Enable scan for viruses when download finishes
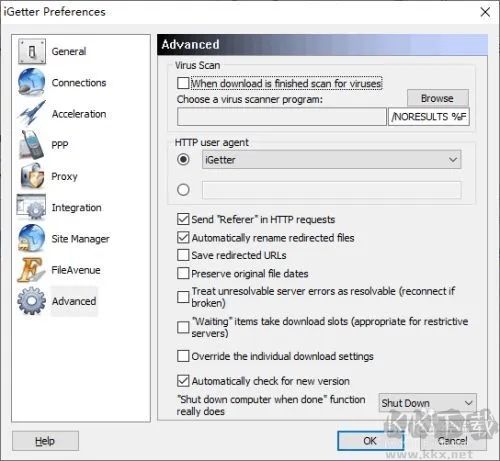This screenshot has height=461, width=500. click(183, 83)
